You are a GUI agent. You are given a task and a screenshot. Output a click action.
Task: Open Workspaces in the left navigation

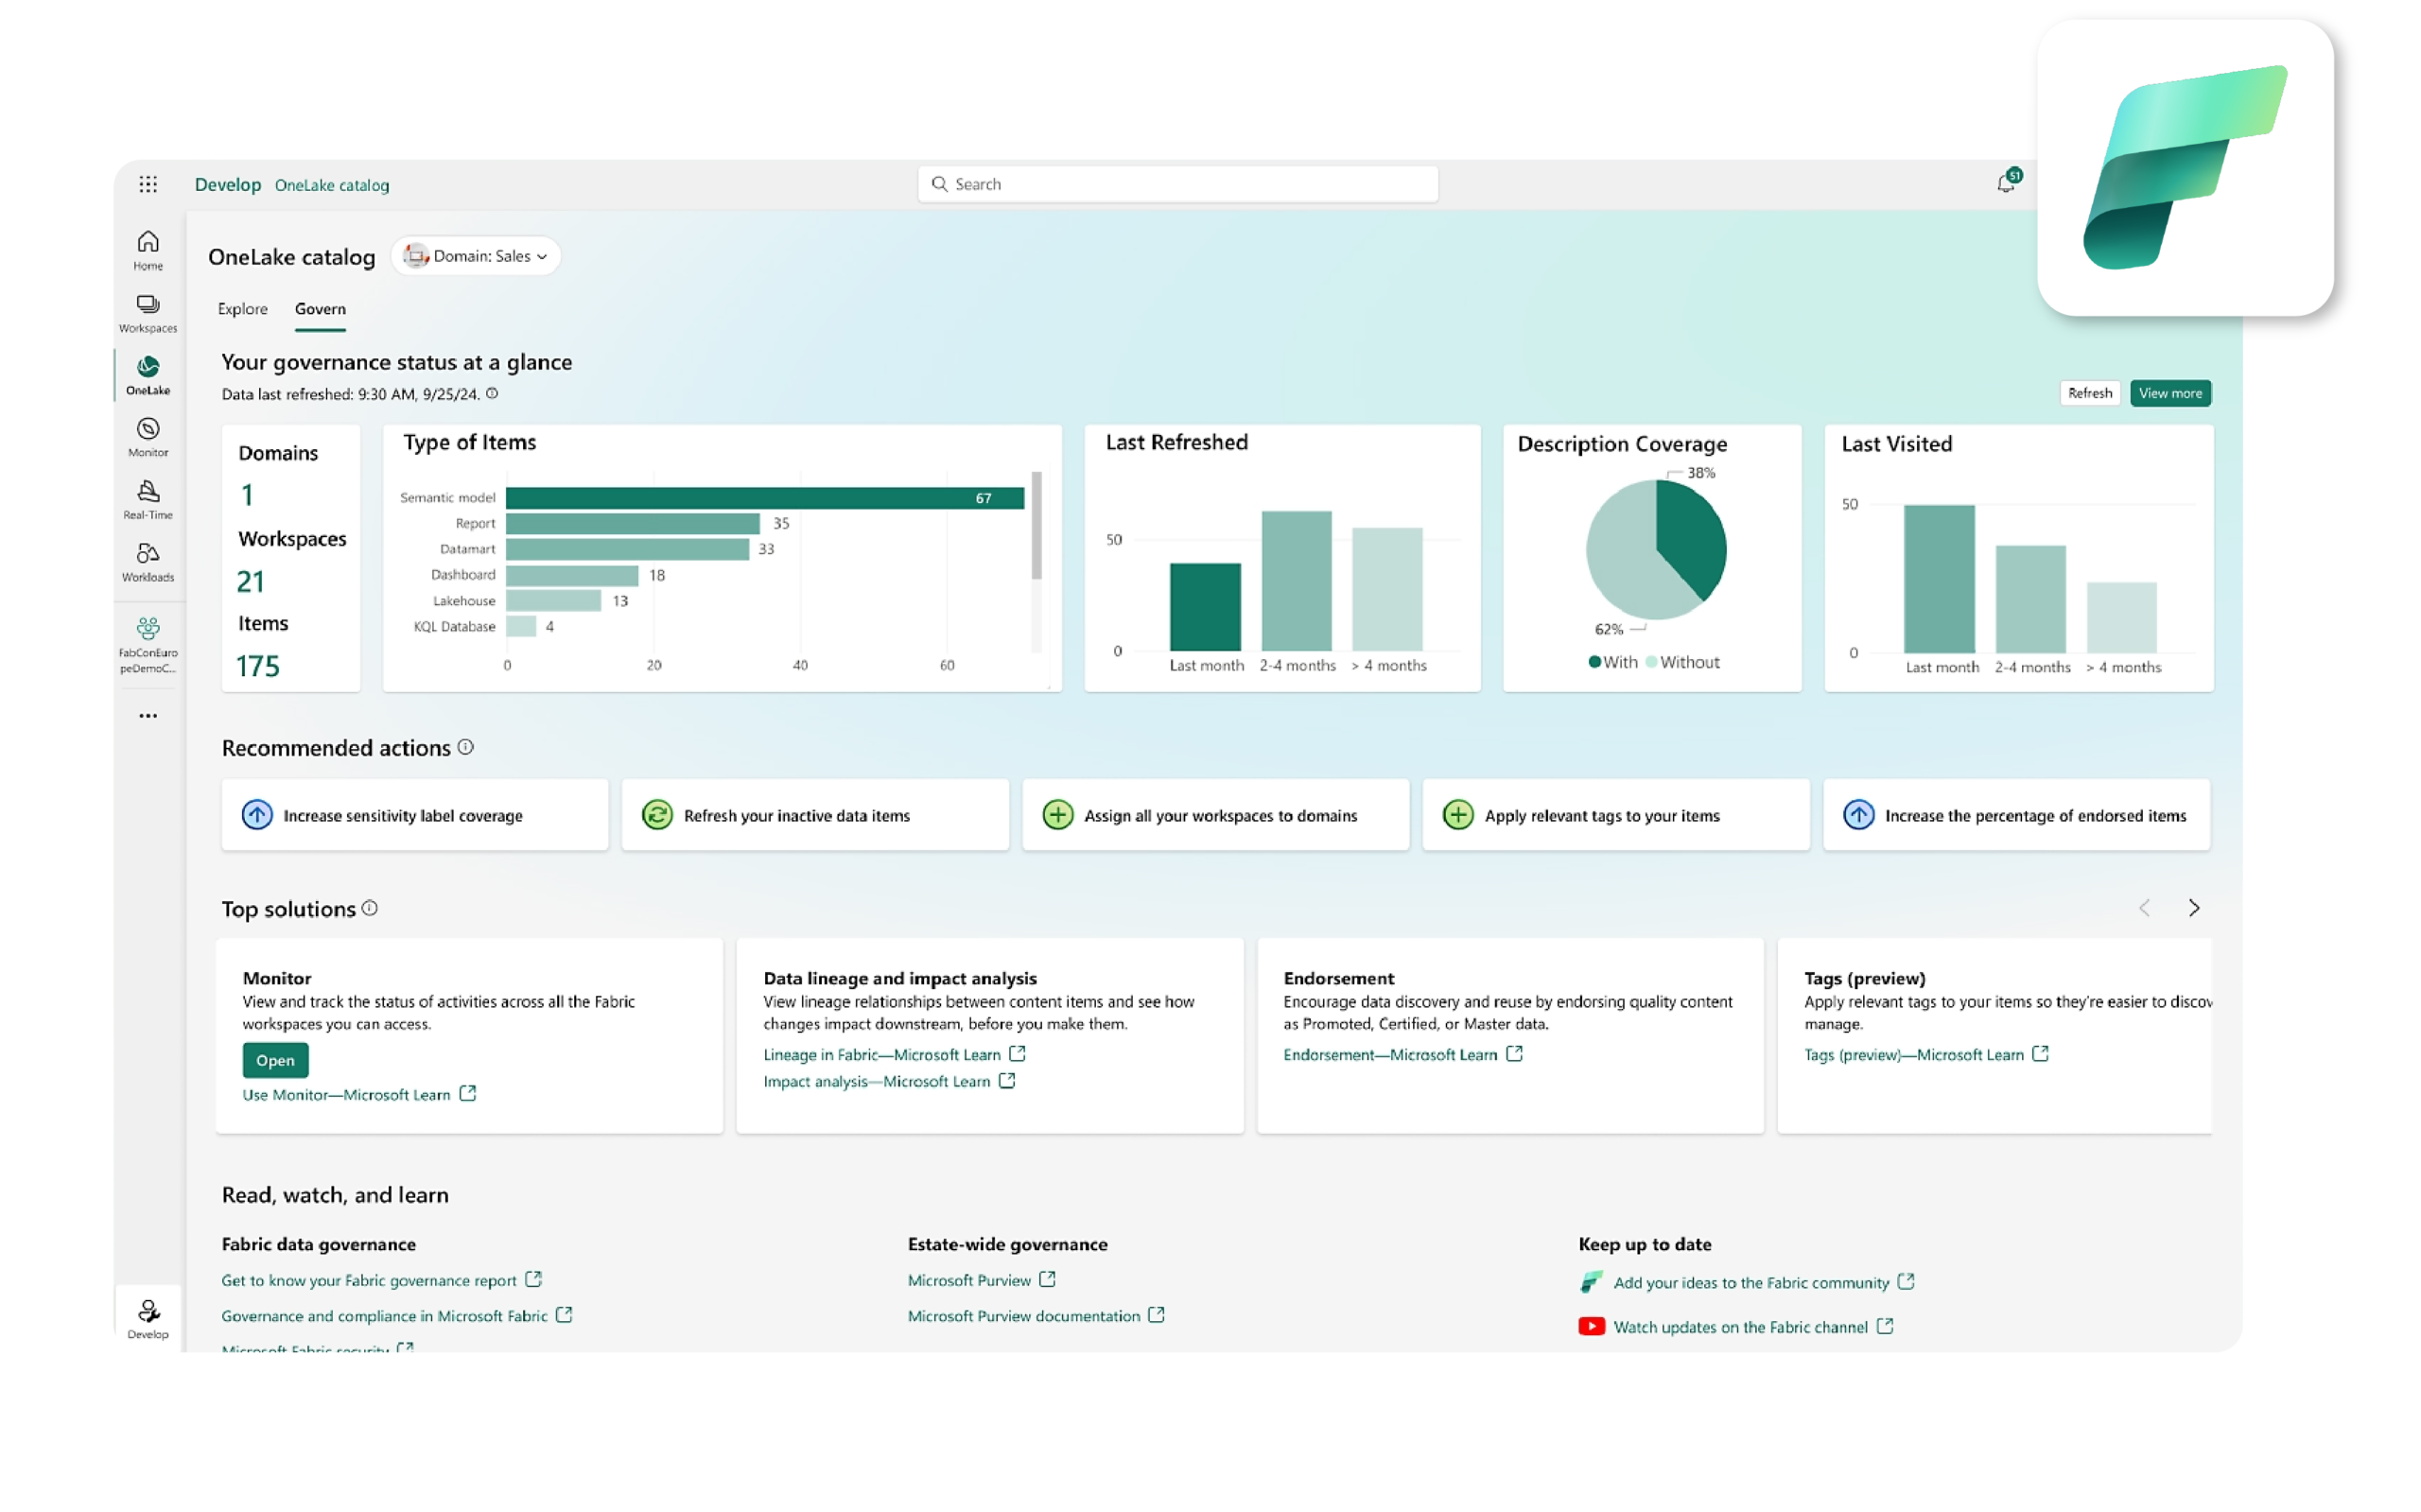tap(148, 312)
